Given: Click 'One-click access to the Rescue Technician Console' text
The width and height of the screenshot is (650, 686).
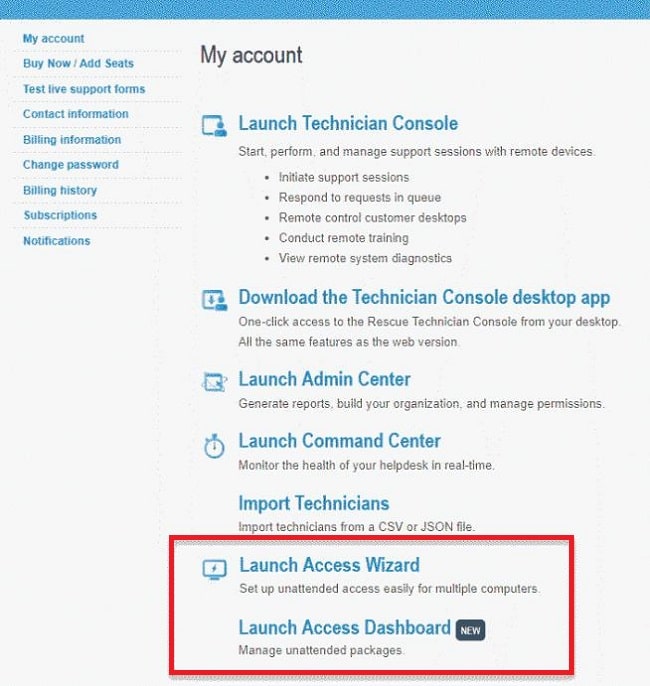Looking at the screenshot, I should click(429, 322).
